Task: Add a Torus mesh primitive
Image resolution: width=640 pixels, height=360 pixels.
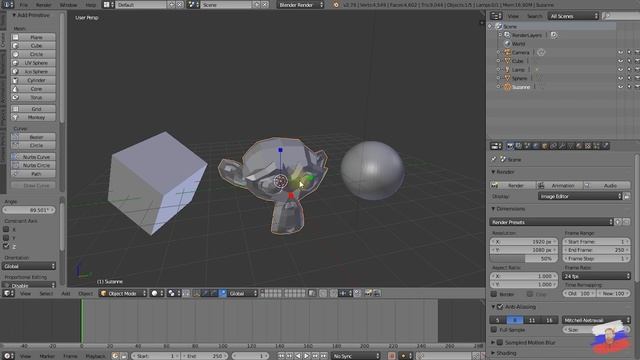Action: pyautogui.click(x=33, y=98)
